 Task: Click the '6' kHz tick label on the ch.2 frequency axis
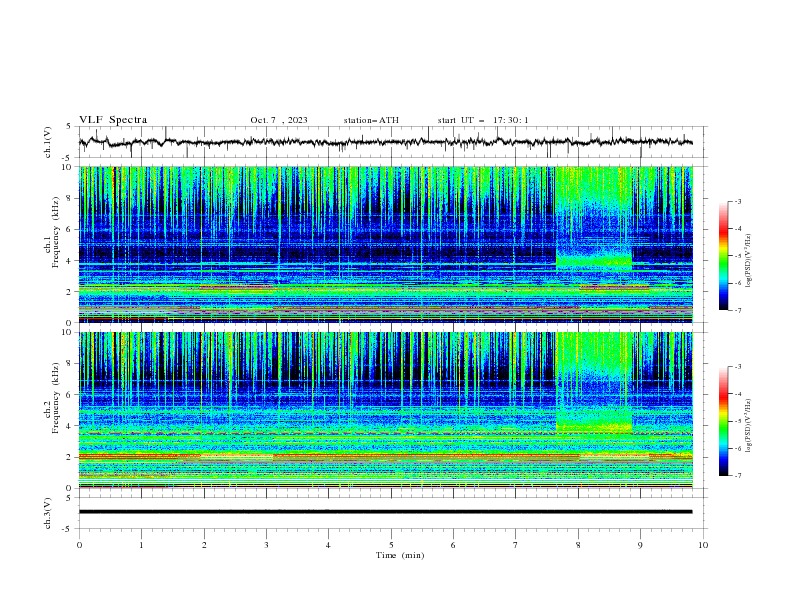point(70,395)
